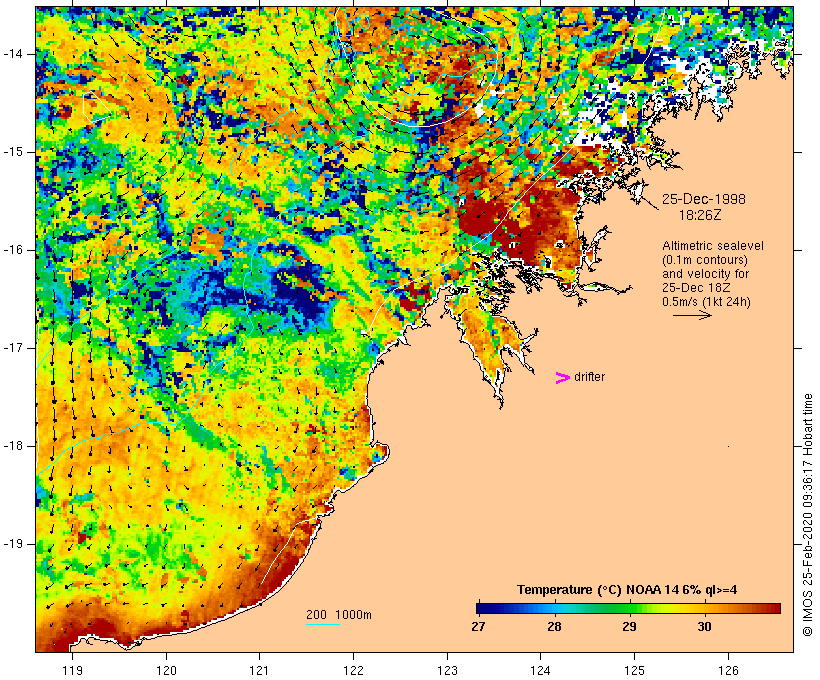Click the latitude label '-16'
Image resolution: width=820 pixels, height=680 pixels.
coord(13,250)
